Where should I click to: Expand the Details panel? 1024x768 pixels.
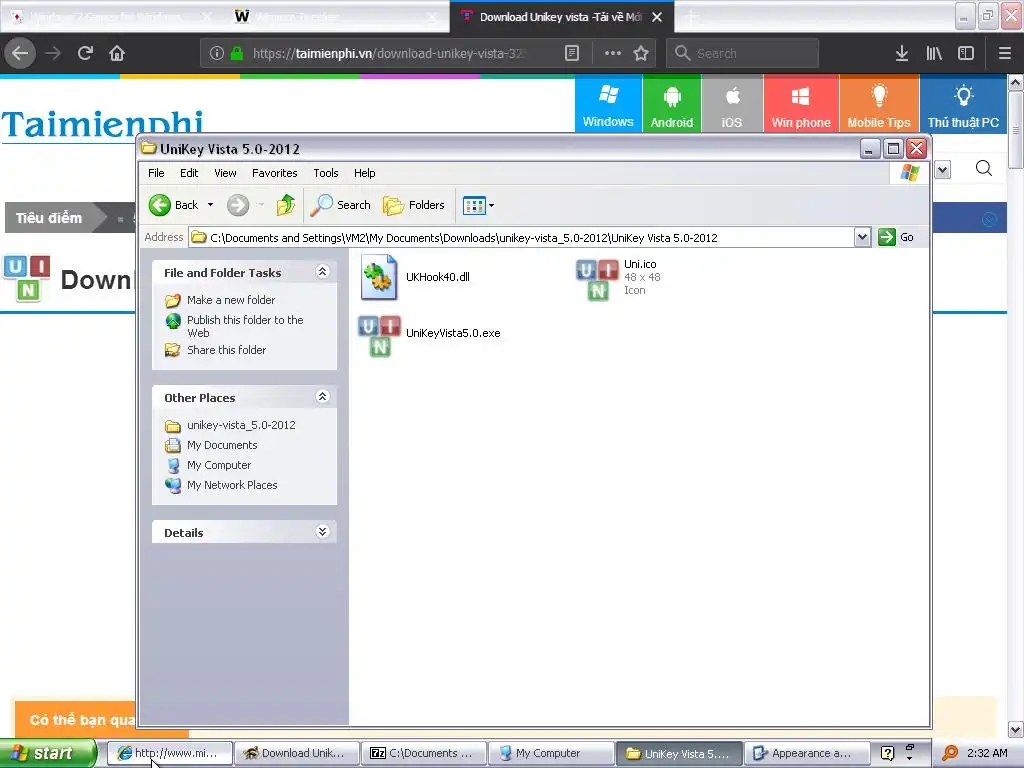[322, 532]
